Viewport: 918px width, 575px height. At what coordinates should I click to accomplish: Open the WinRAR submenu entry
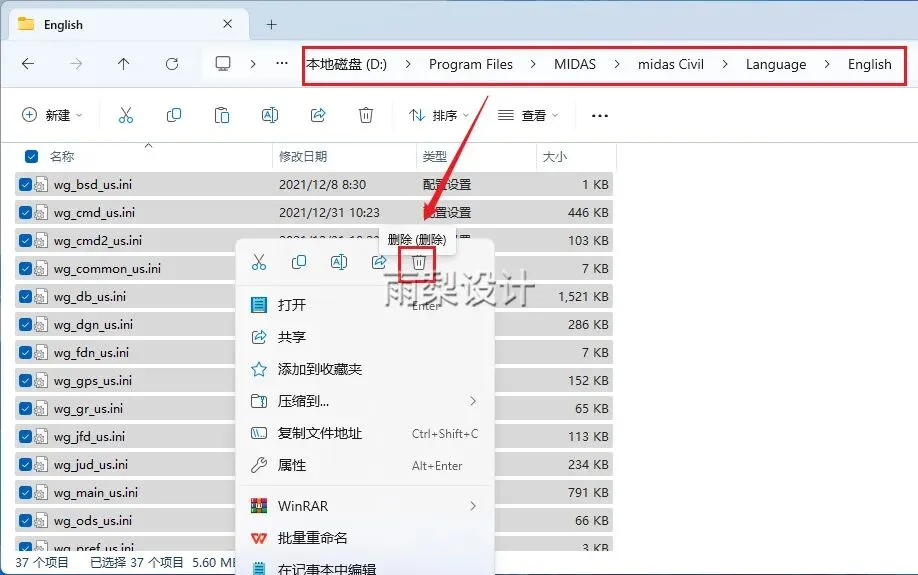coord(365,506)
